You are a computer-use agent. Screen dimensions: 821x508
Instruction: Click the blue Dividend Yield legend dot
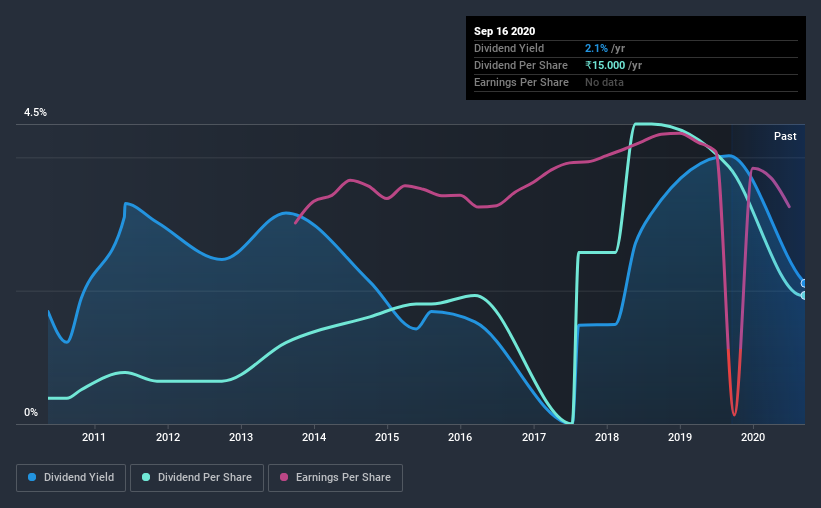[32, 477]
